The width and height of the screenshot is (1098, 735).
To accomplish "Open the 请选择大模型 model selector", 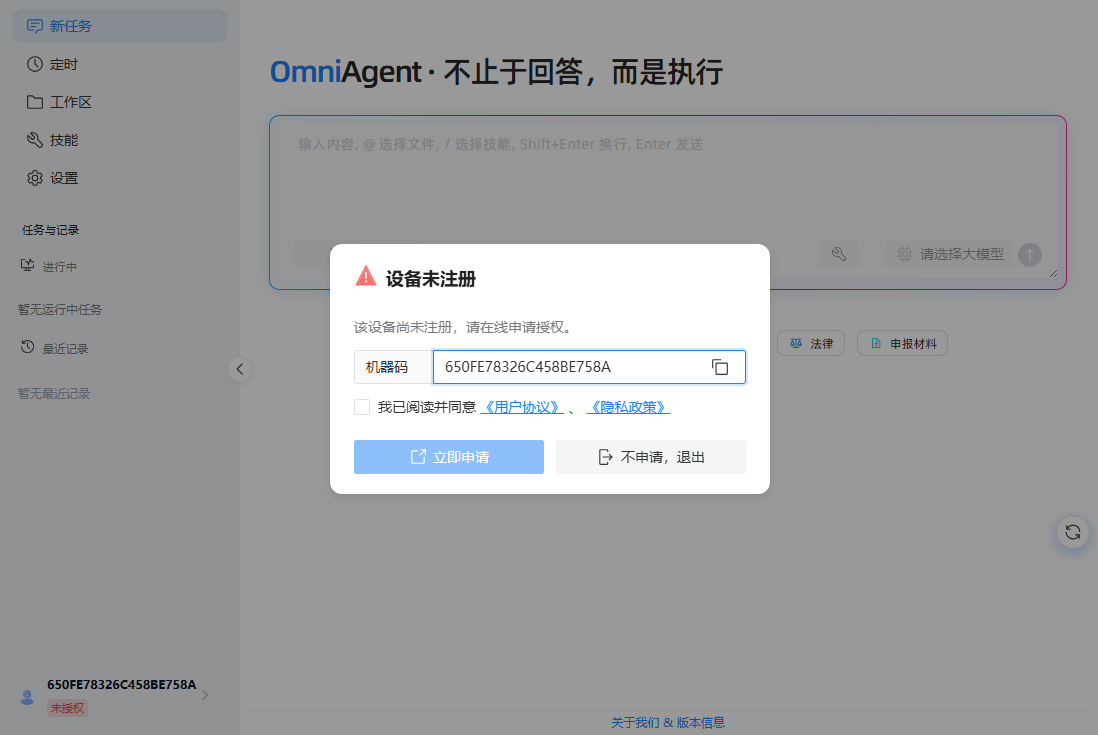I will pyautogui.click(x=950, y=254).
